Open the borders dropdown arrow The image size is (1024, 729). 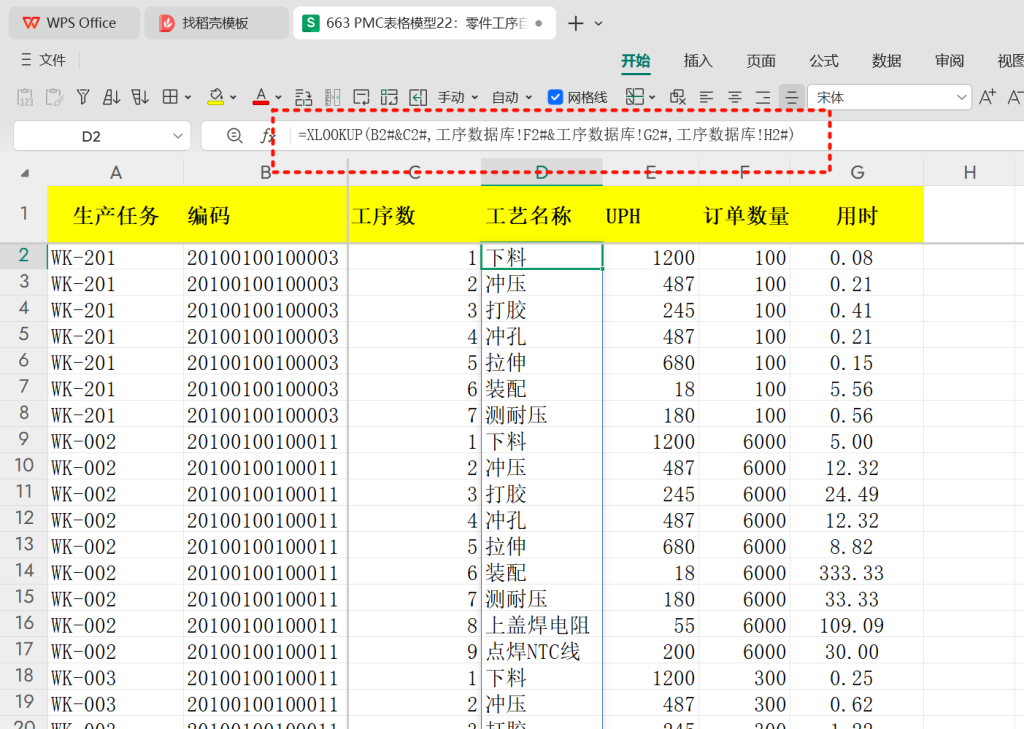(188, 97)
